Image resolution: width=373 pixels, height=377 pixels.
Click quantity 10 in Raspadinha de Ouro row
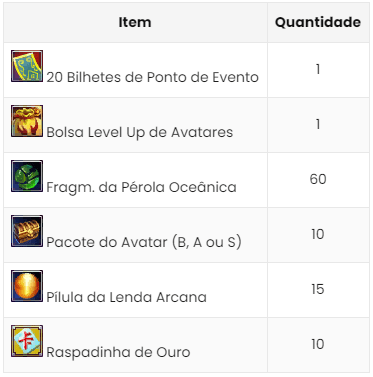(x=318, y=344)
